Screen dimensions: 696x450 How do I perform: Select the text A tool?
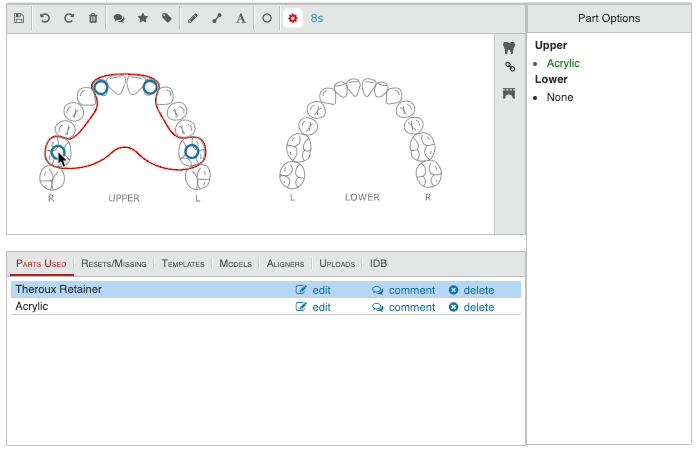pyautogui.click(x=241, y=18)
